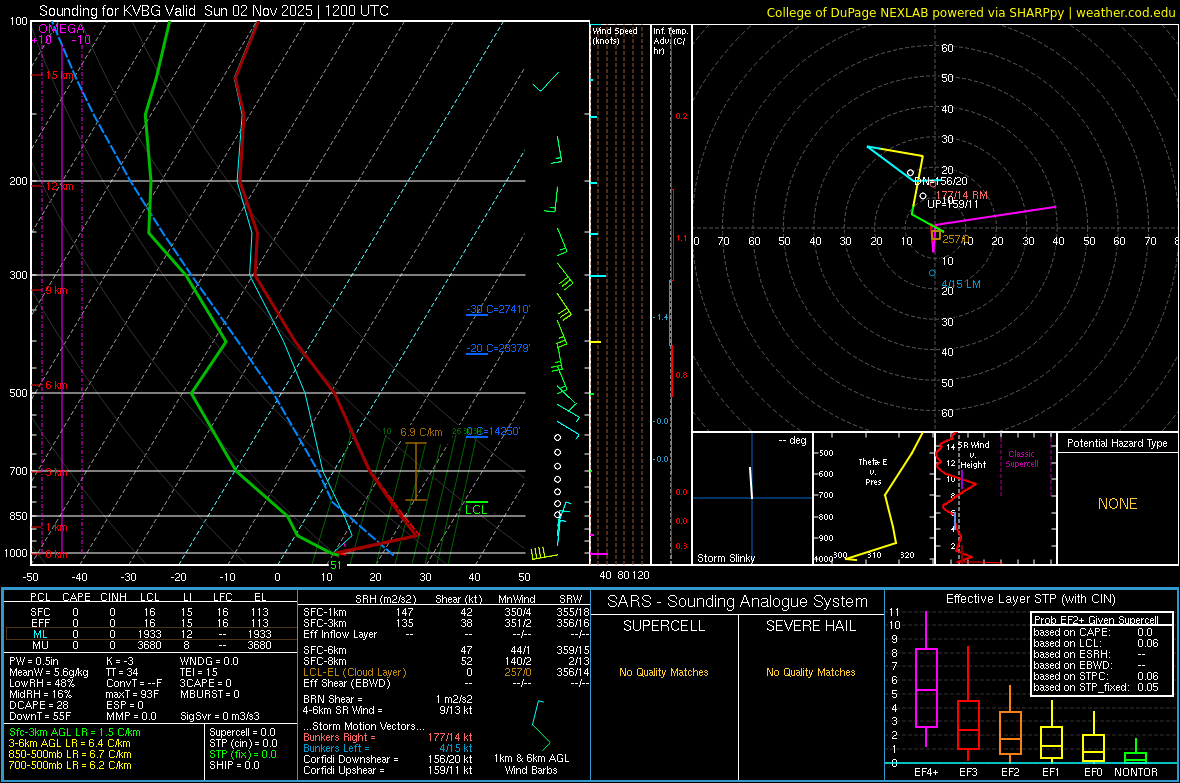Screen dimensions: 1180x783
Task: Click the green NONTOR box plot
Action: pyautogui.click(x=1136, y=753)
